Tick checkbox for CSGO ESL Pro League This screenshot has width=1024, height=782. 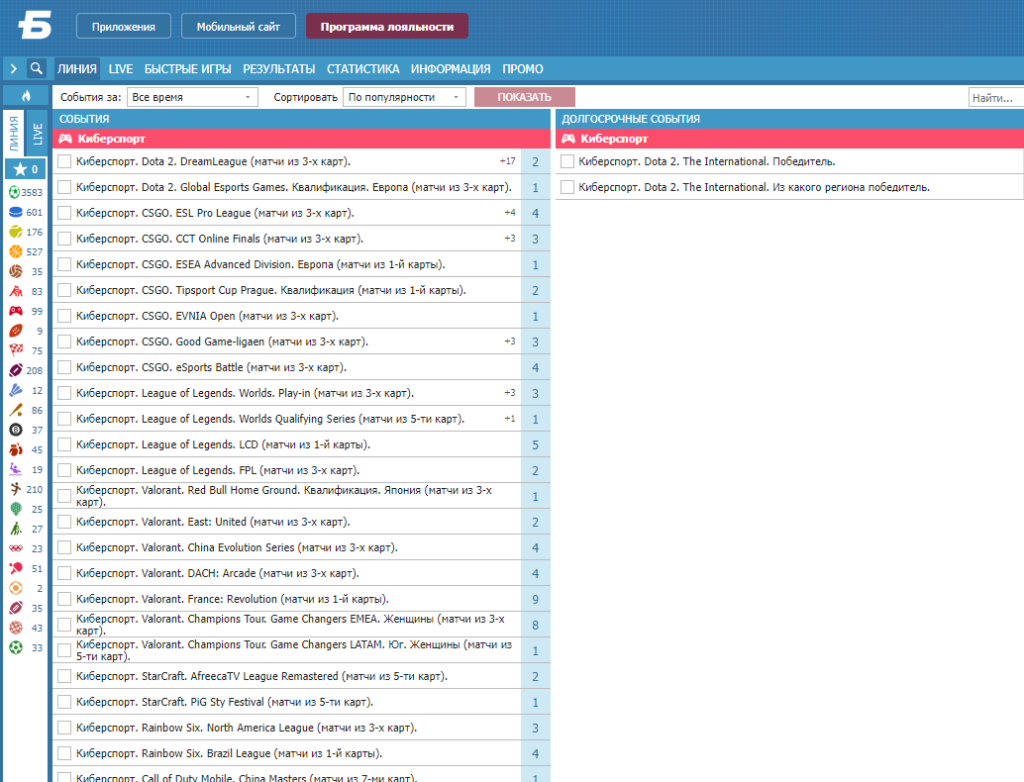coord(64,213)
